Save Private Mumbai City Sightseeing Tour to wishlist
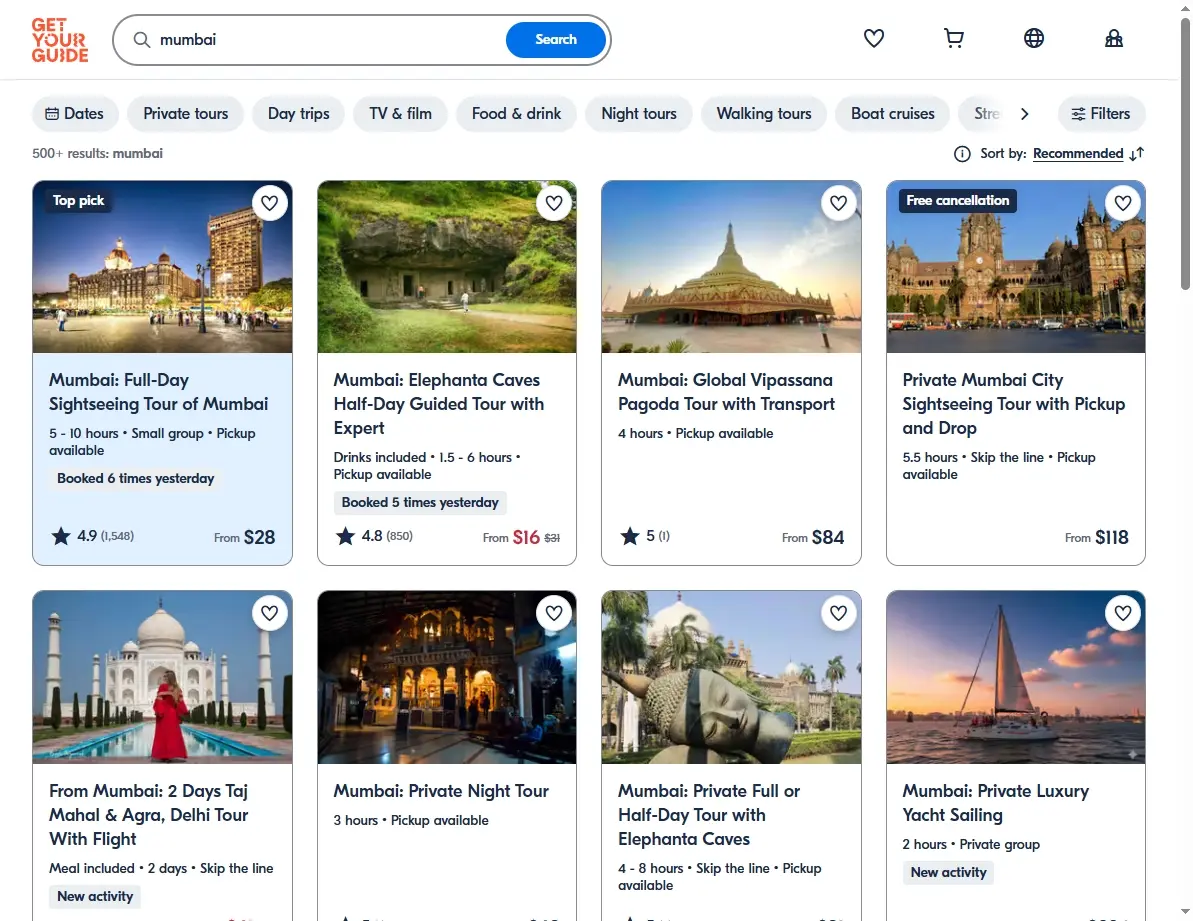The height and width of the screenshot is (921, 1193). tap(1123, 203)
